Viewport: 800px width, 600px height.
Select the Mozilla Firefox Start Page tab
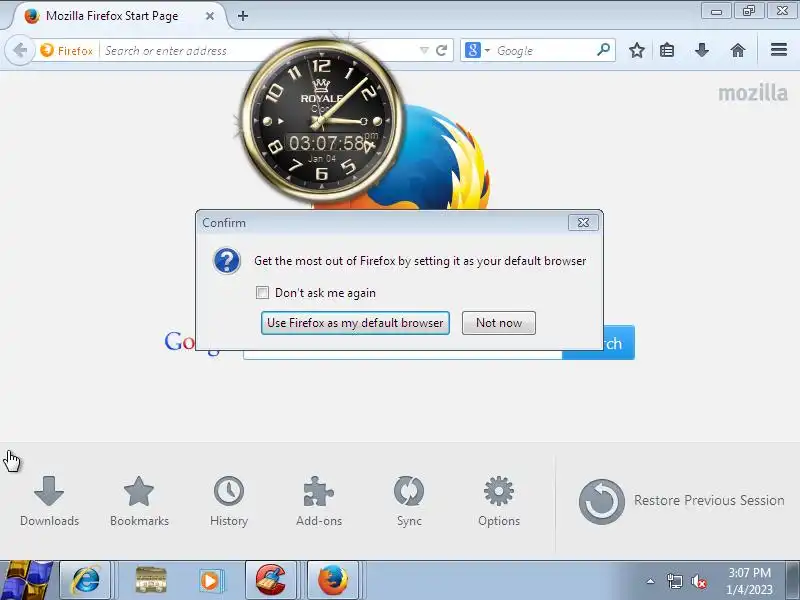[x=112, y=16]
